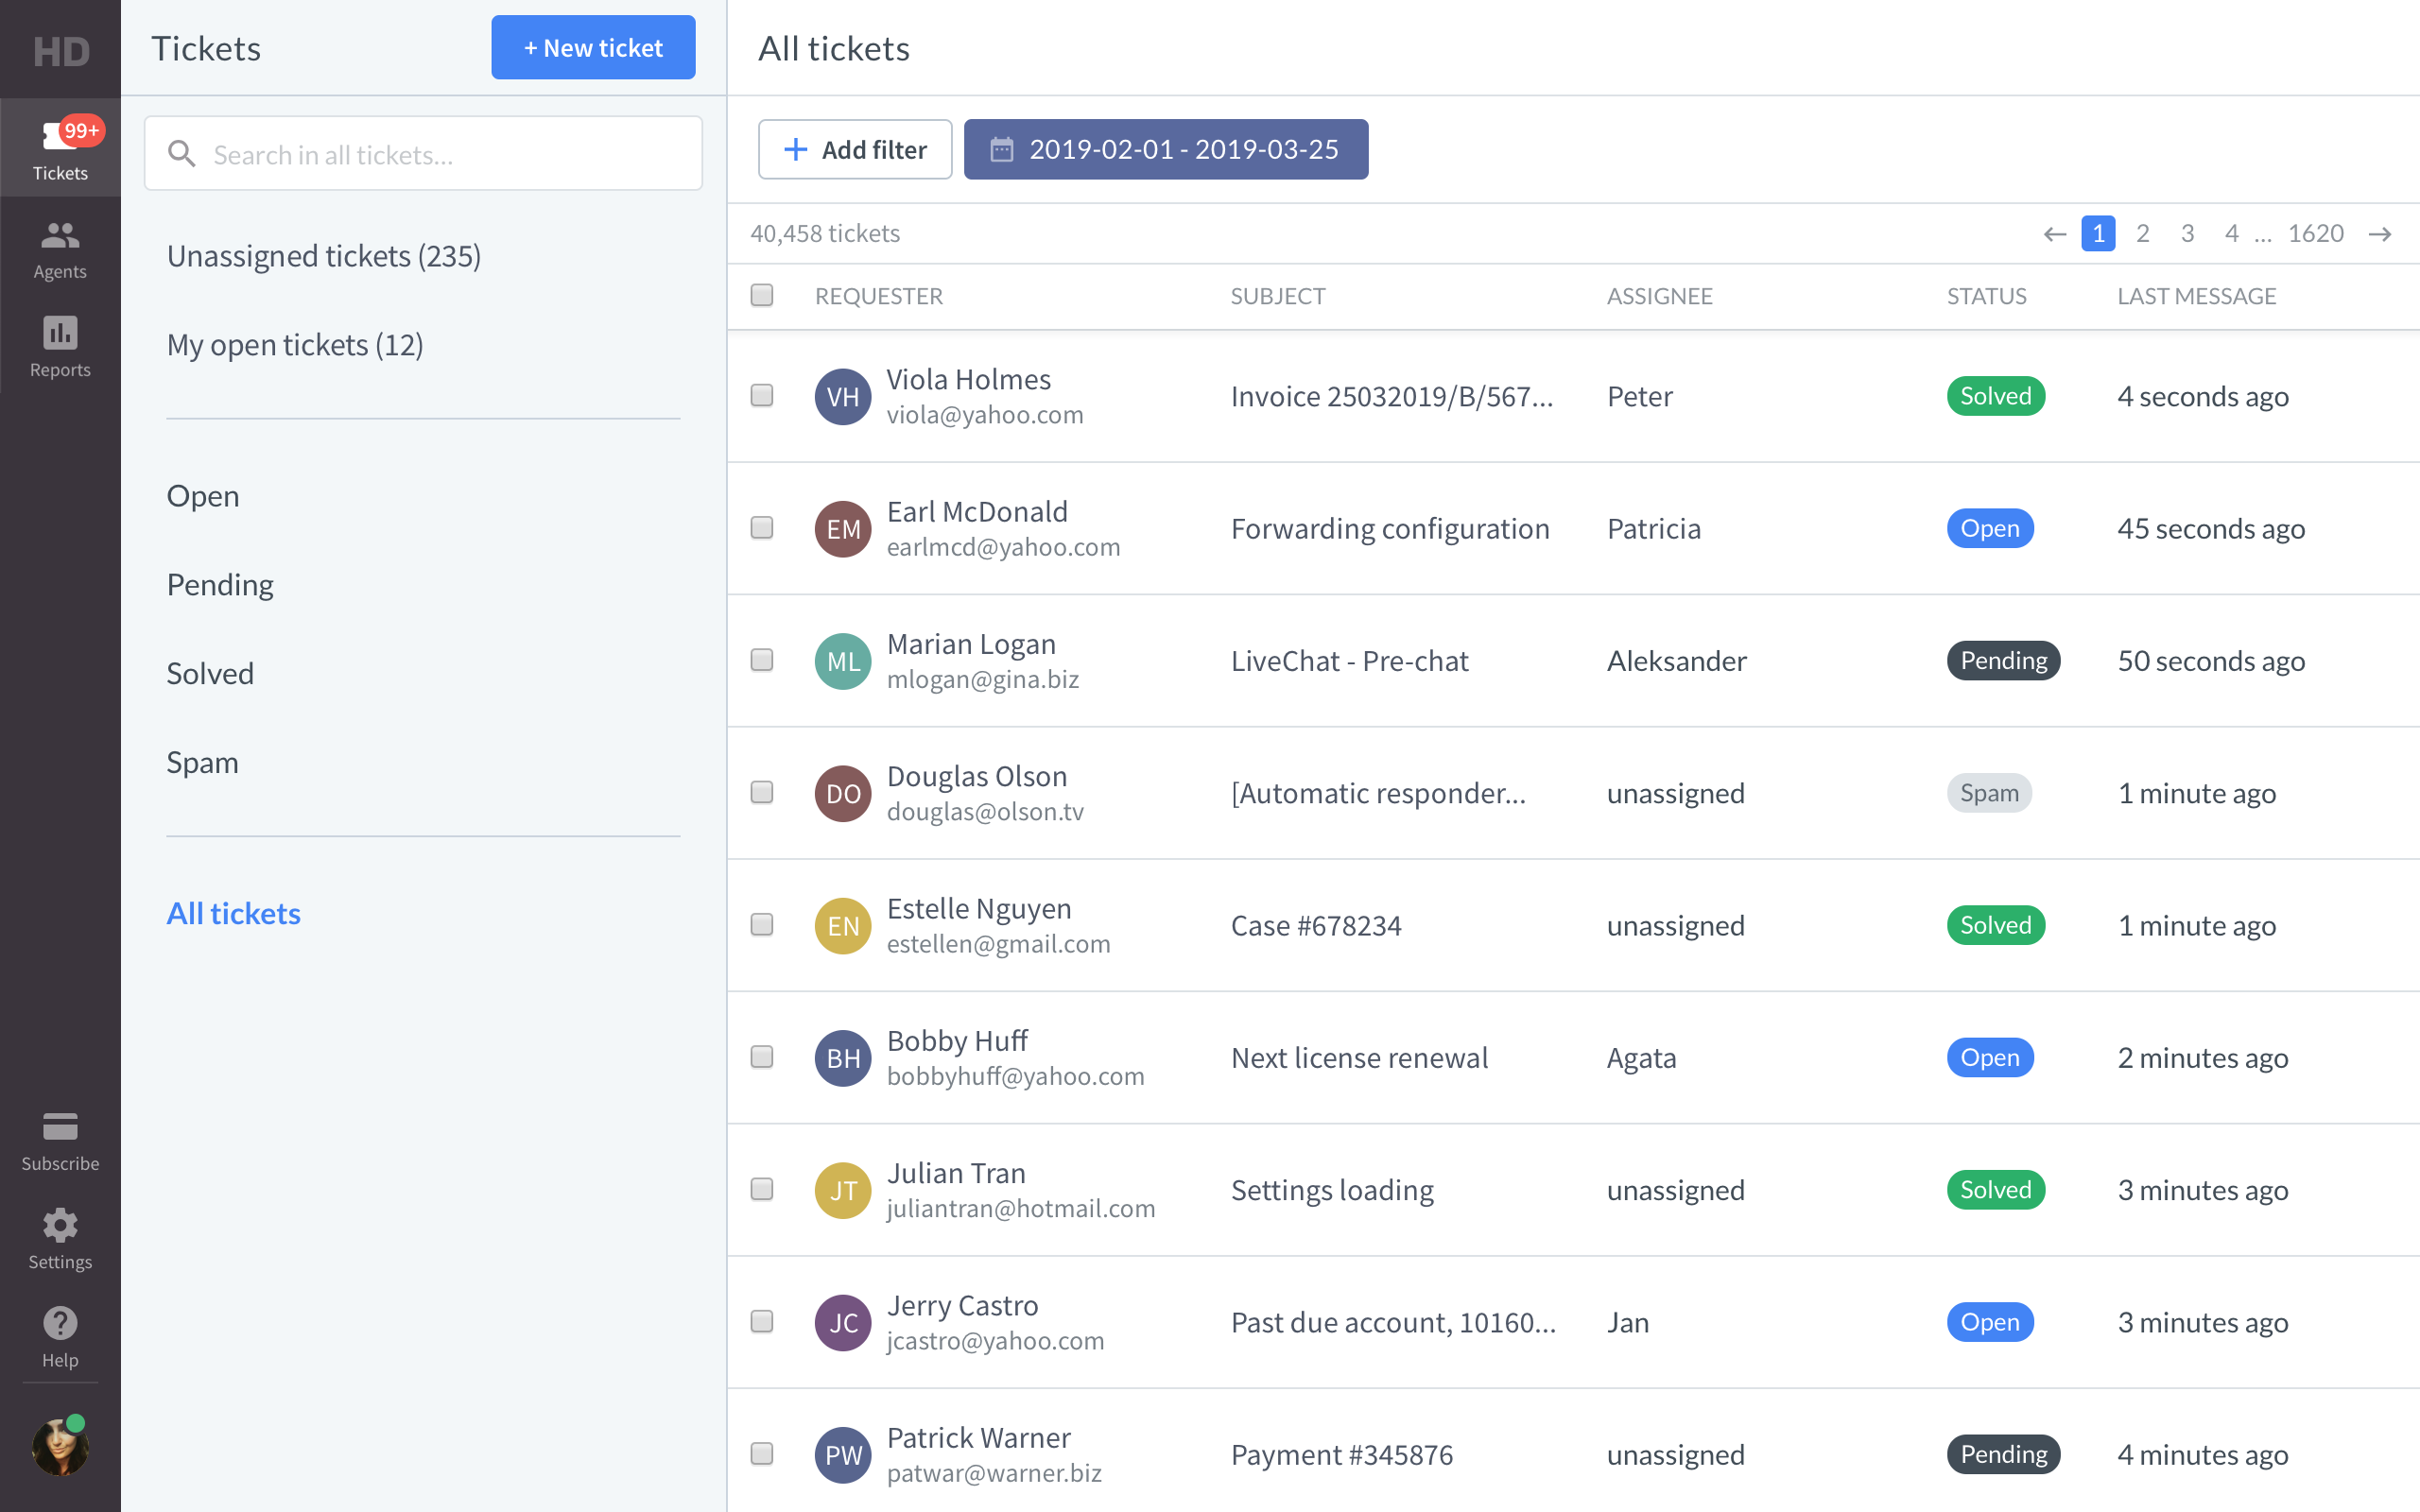Open the Tickets section in sidebar

click(x=60, y=148)
